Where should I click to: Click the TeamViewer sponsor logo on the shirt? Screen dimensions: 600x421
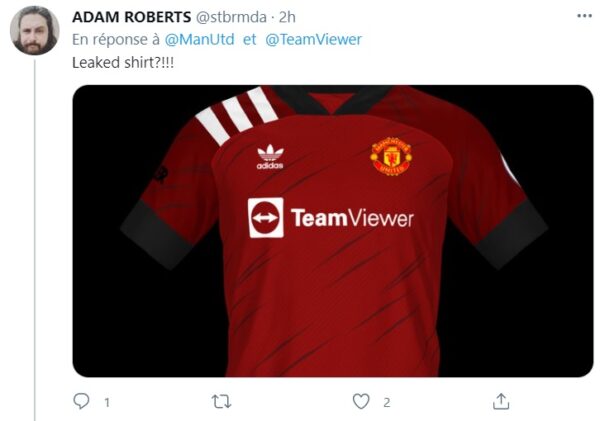pyautogui.click(x=330, y=217)
